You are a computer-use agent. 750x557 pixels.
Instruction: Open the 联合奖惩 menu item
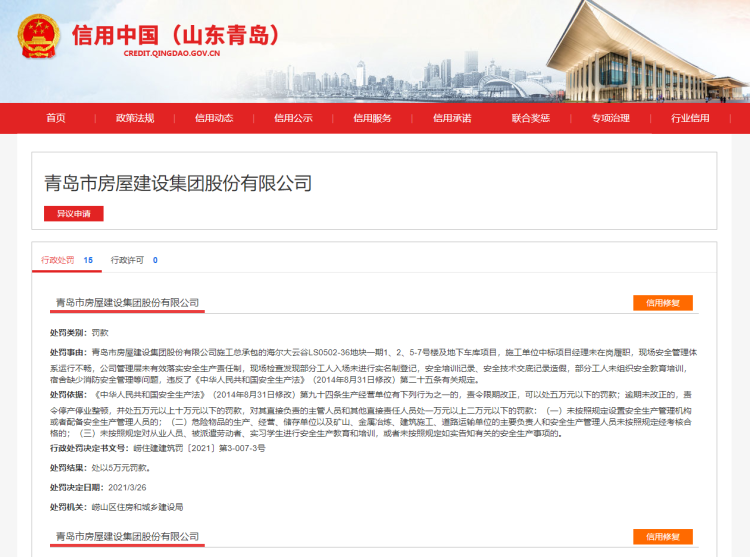(531, 118)
